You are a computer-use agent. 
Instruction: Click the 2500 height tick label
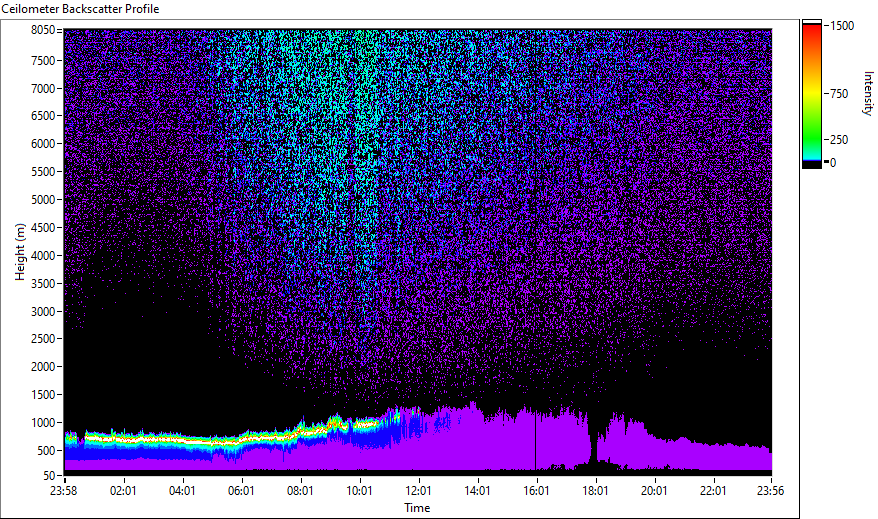click(43, 339)
